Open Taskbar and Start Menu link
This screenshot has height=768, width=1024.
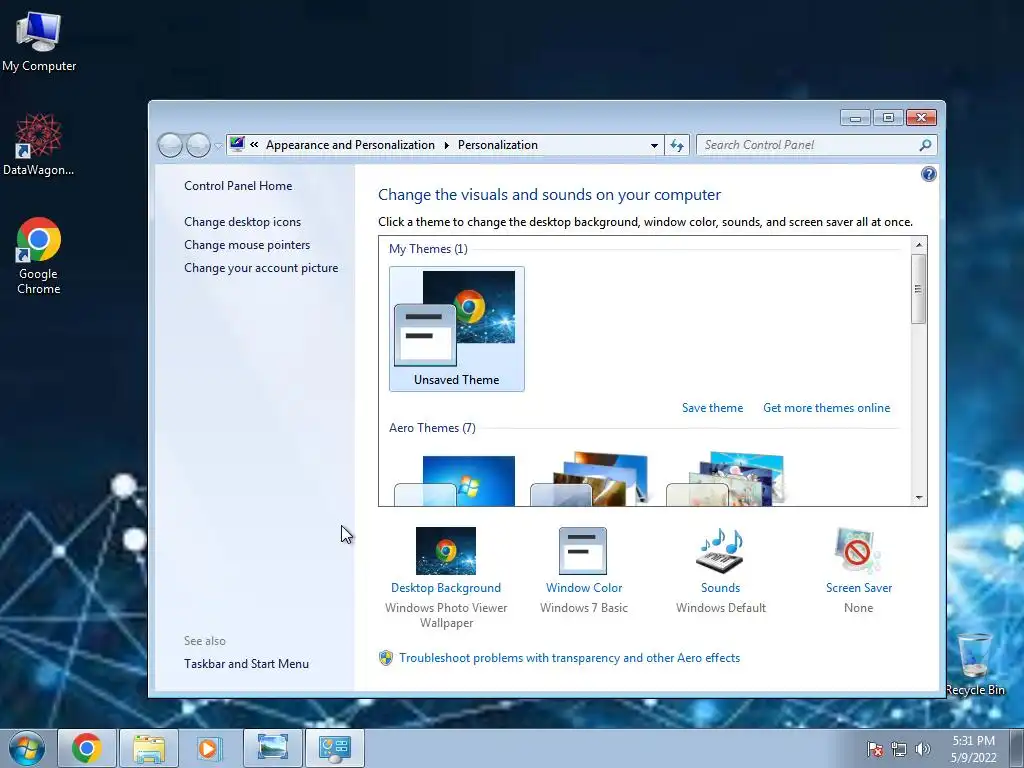click(x=246, y=664)
